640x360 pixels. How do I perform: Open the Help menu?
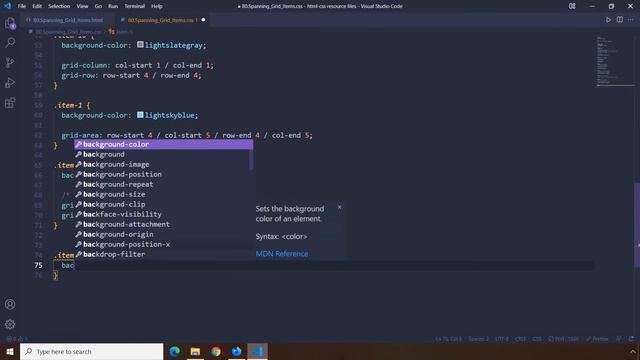coord(157,6)
